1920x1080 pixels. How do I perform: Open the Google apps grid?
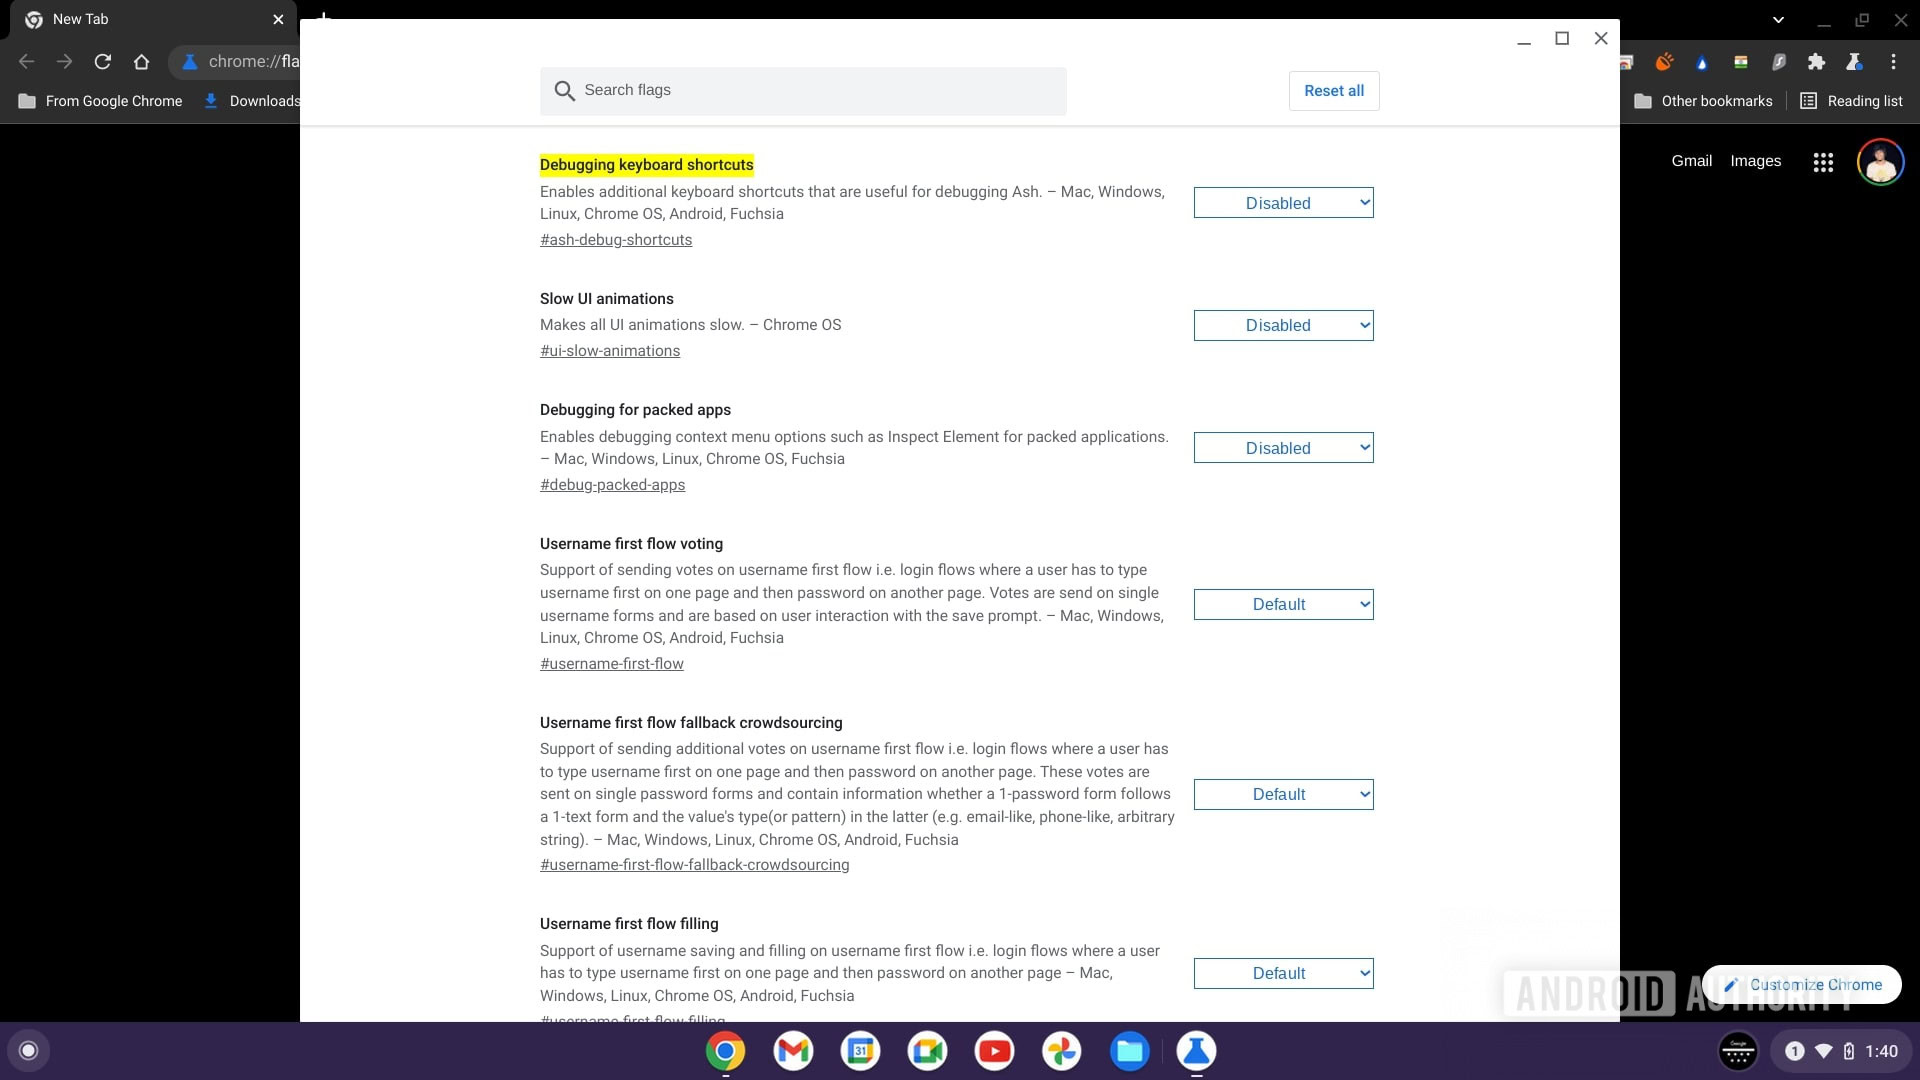pos(1823,162)
